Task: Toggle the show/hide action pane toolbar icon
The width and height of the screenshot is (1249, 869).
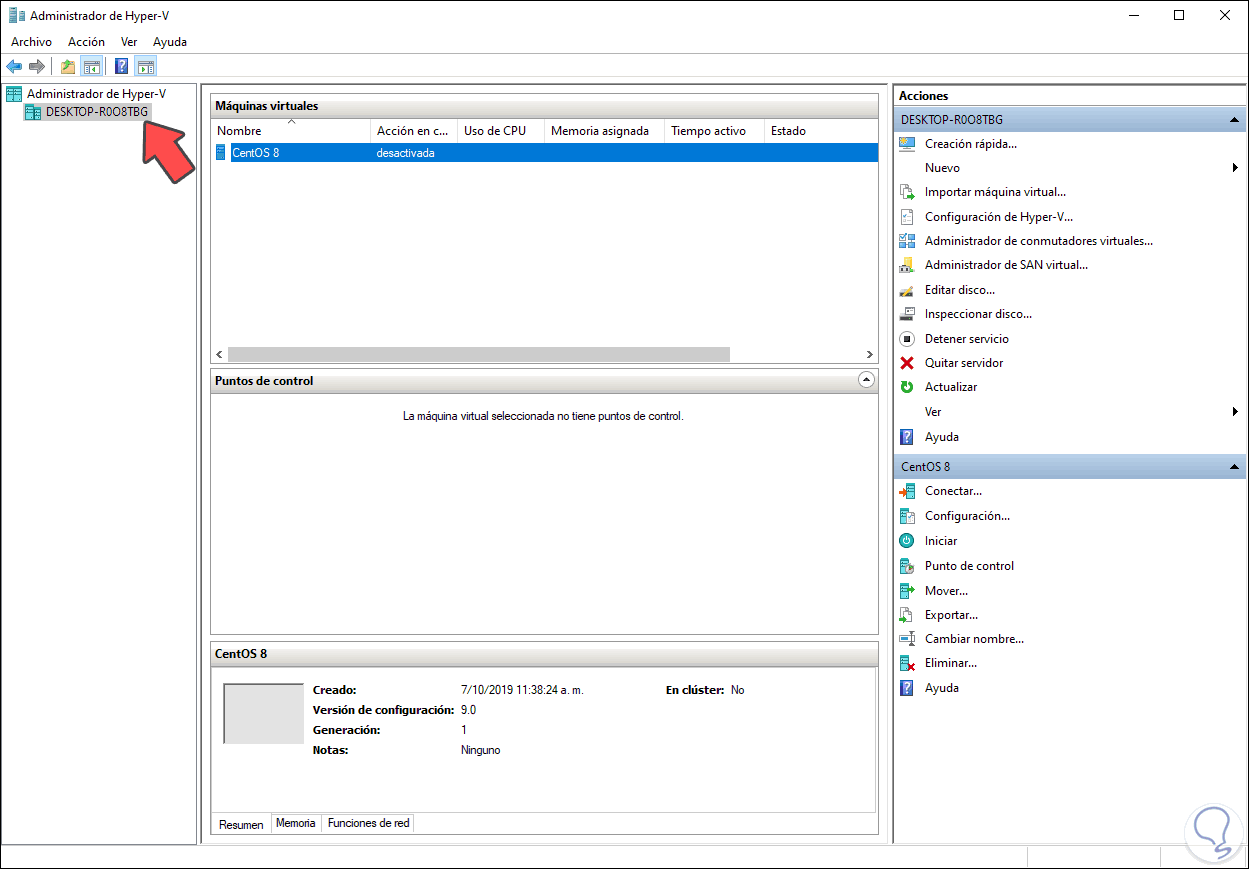Action: [x=146, y=67]
